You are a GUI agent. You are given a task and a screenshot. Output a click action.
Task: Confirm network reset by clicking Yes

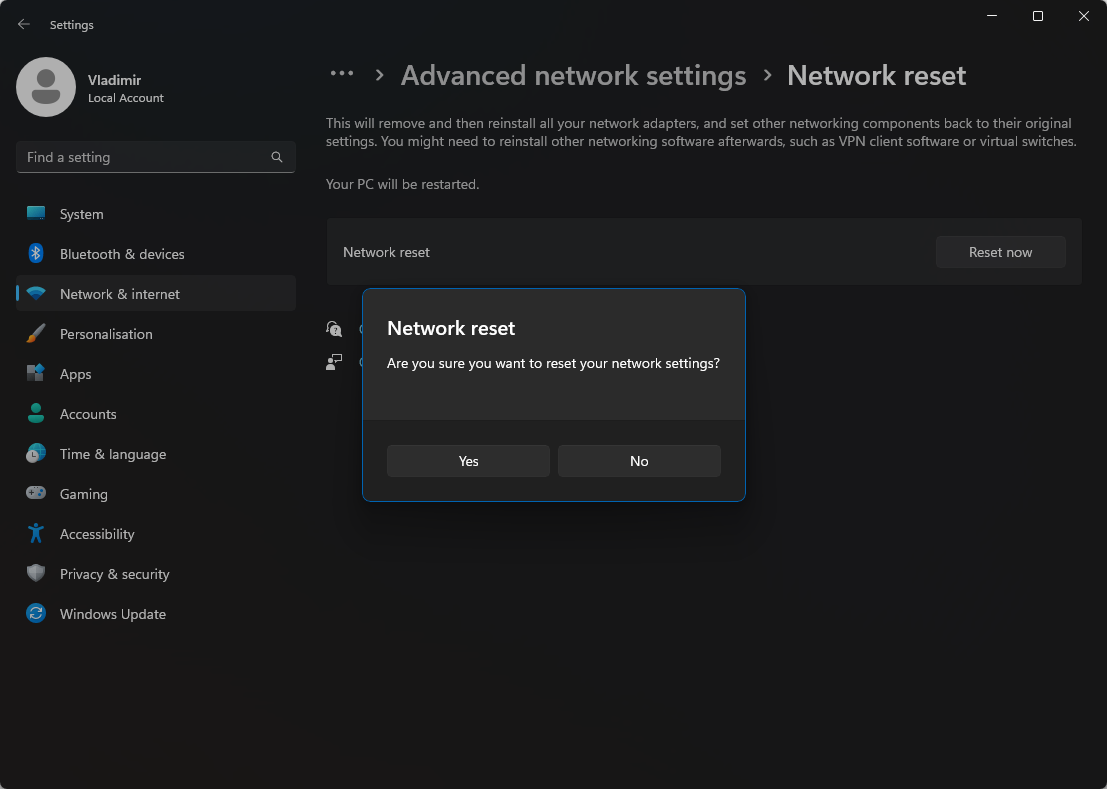click(468, 461)
